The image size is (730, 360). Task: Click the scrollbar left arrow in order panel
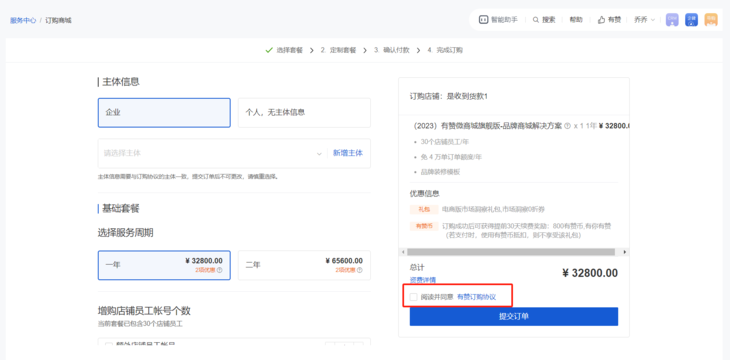(403, 252)
